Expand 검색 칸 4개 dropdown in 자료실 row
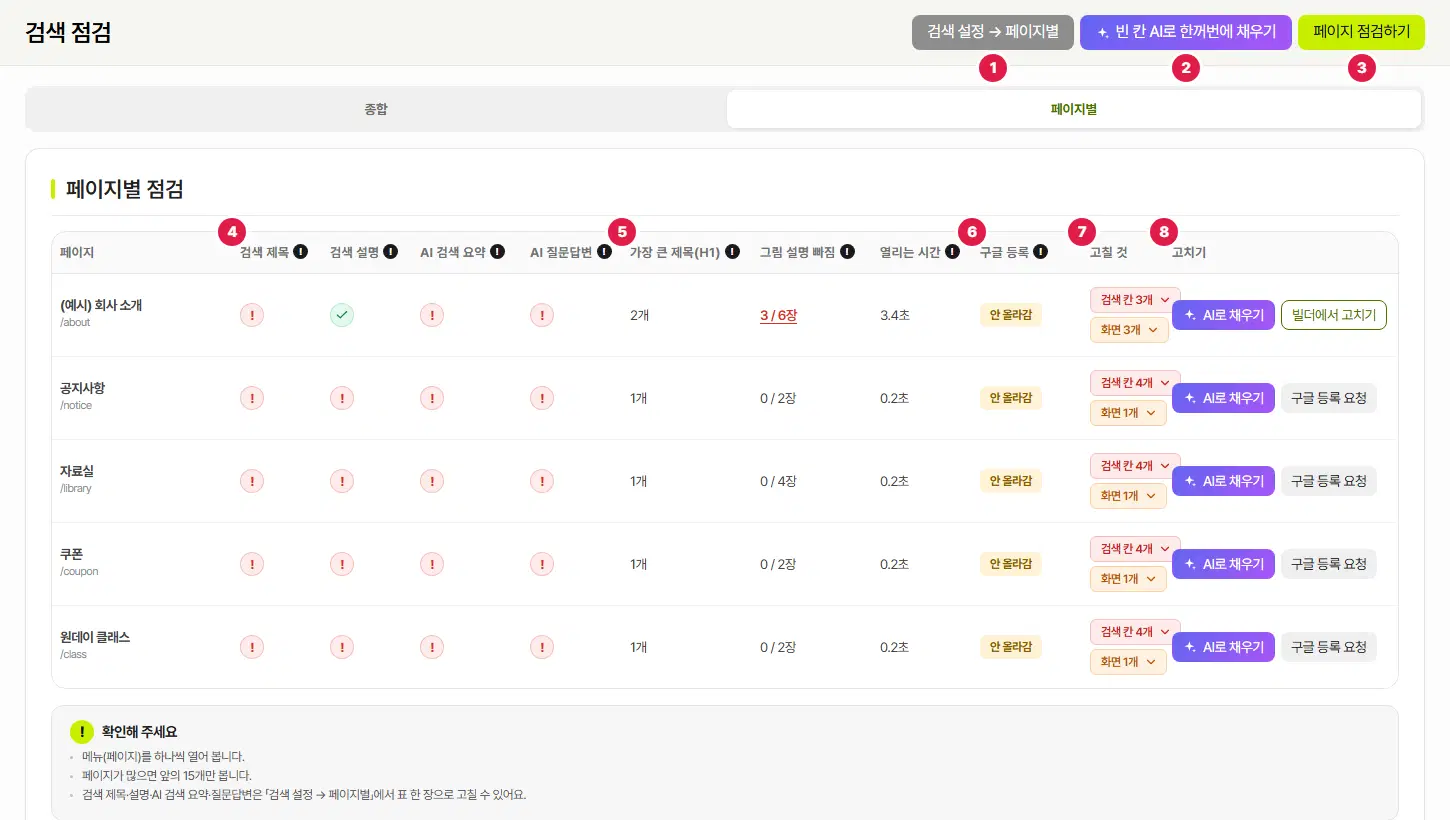 coord(1135,466)
